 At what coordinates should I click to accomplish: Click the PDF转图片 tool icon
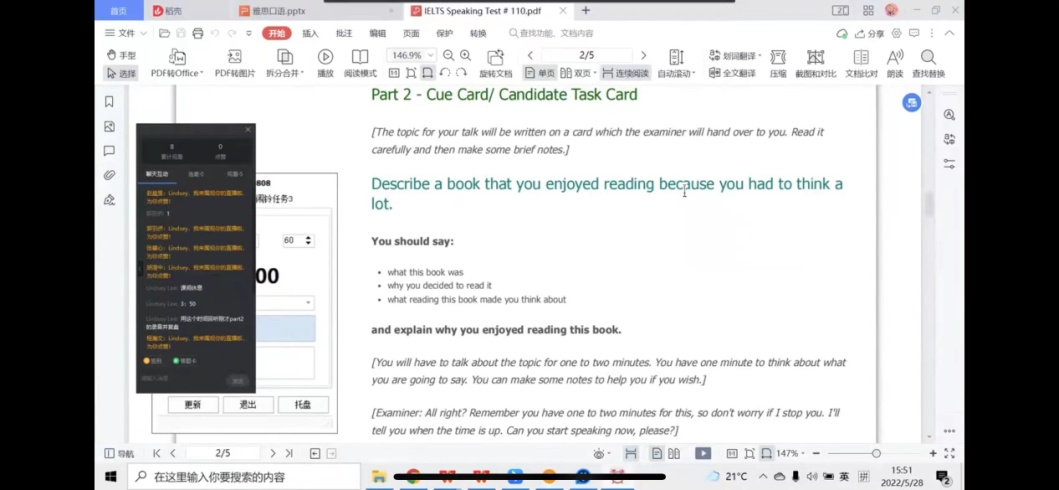234,58
